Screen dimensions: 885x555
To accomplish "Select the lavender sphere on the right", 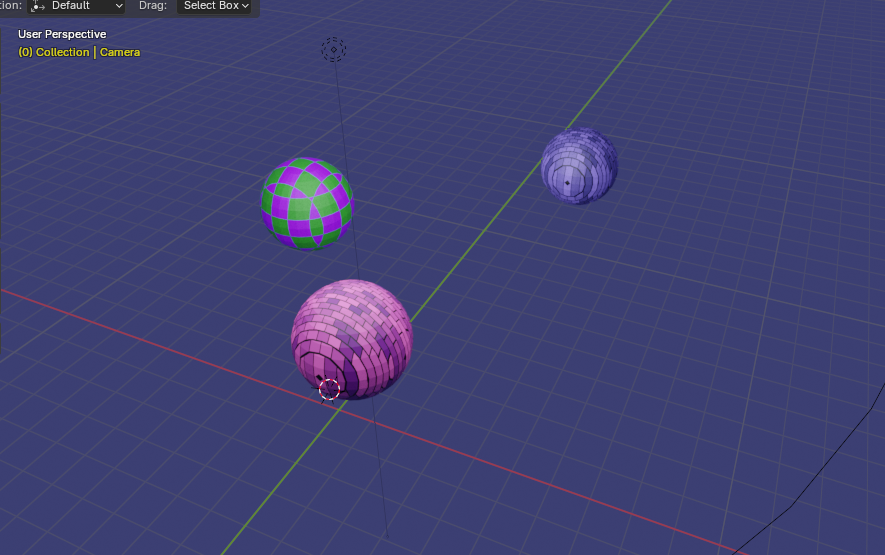I will [x=580, y=166].
